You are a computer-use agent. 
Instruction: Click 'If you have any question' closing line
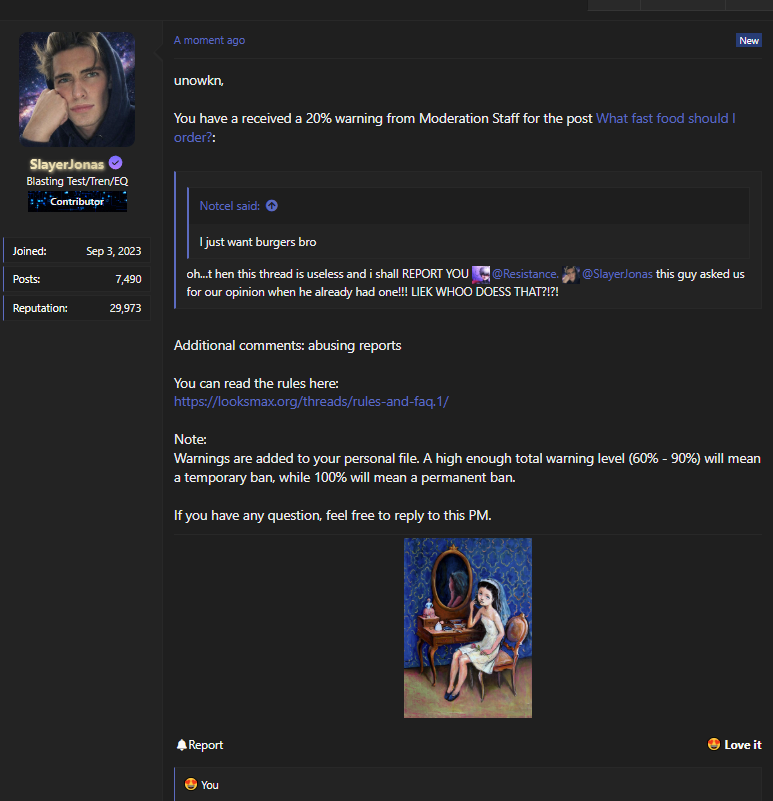pyautogui.click(x=333, y=515)
